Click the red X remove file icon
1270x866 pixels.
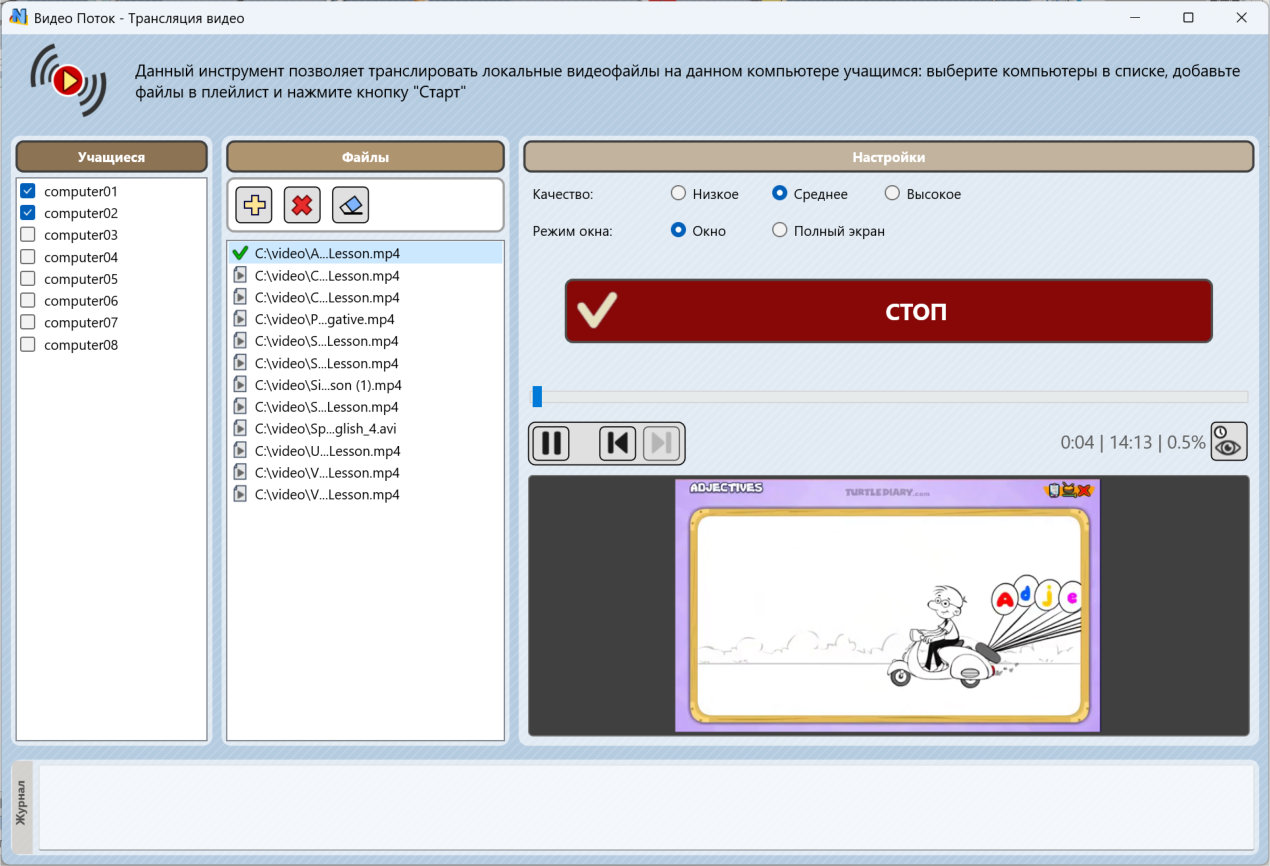302,206
